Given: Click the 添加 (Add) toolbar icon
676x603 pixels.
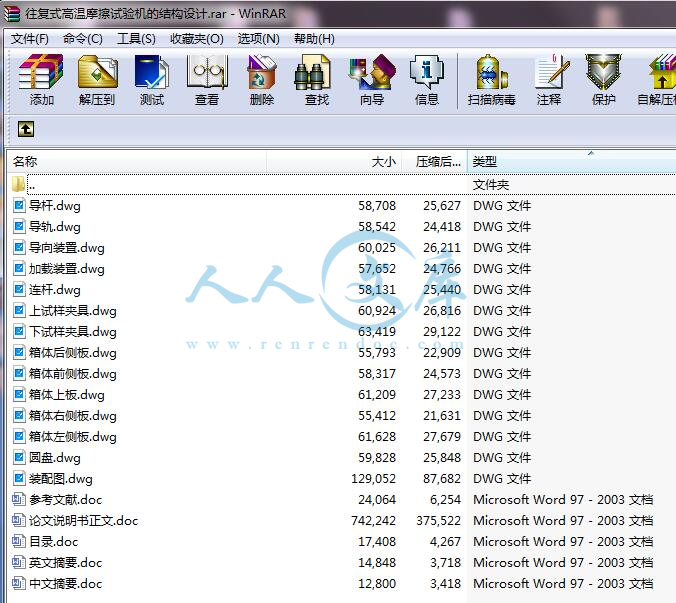Looking at the screenshot, I should 41,80.
